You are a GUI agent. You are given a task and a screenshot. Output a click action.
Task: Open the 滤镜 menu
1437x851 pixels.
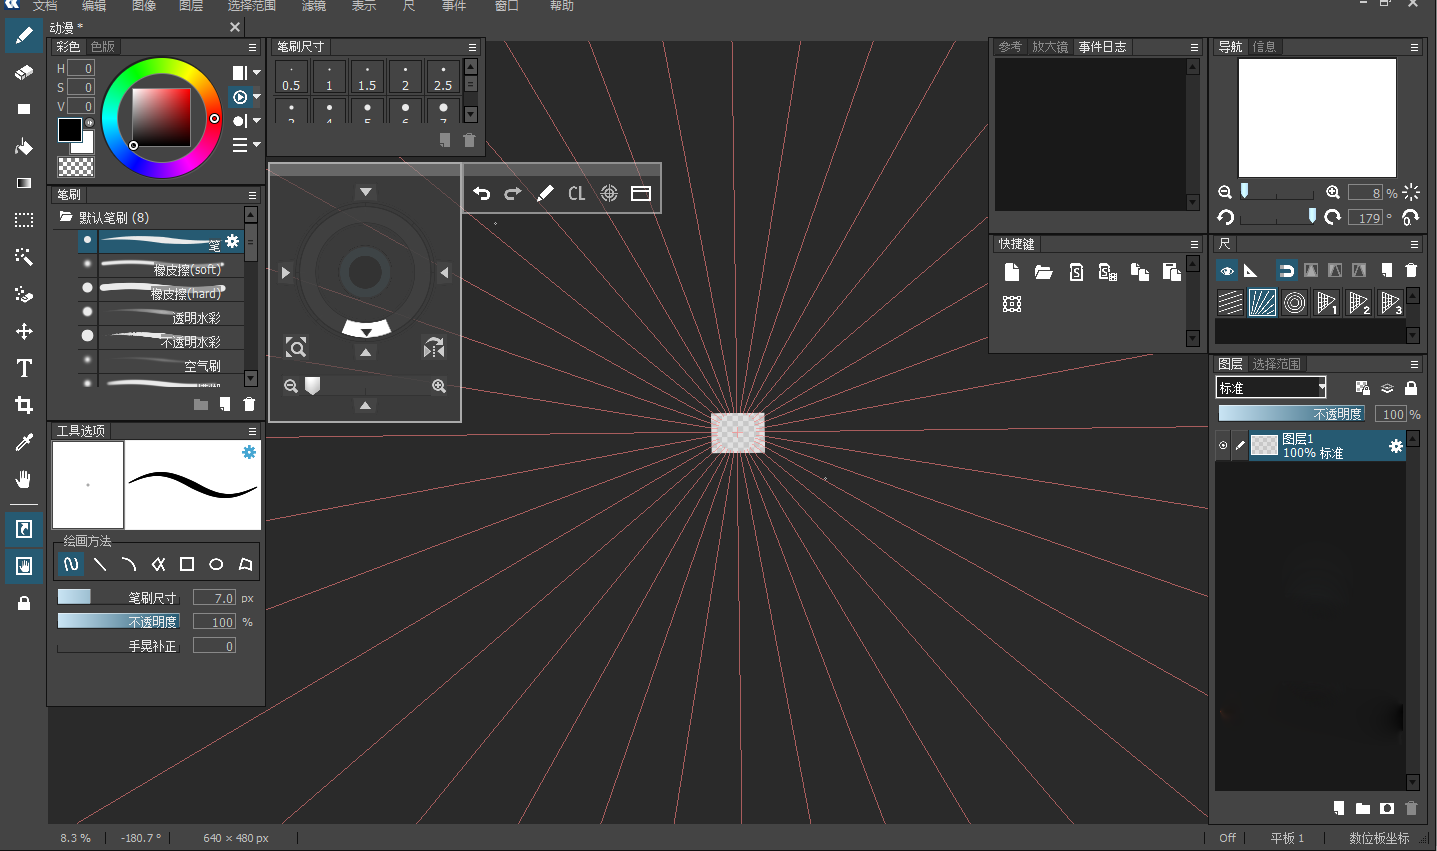314,6
